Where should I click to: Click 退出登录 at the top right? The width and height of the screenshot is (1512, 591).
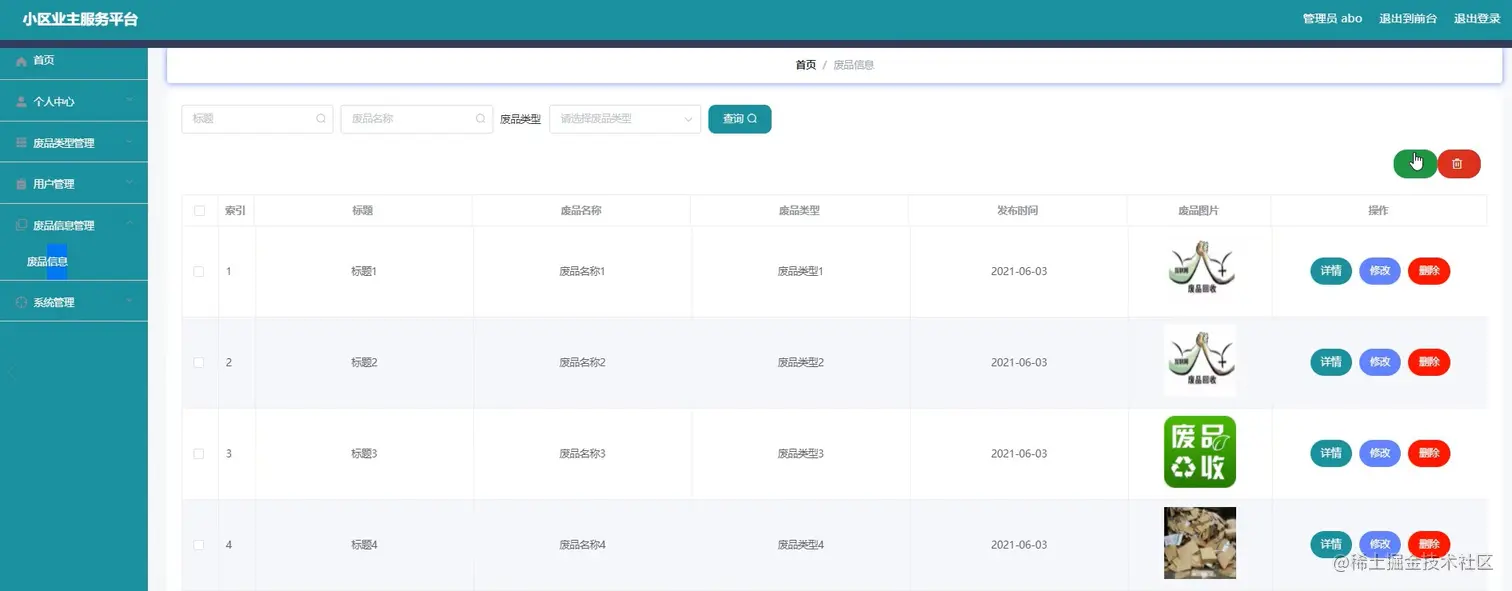pyautogui.click(x=1476, y=18)
